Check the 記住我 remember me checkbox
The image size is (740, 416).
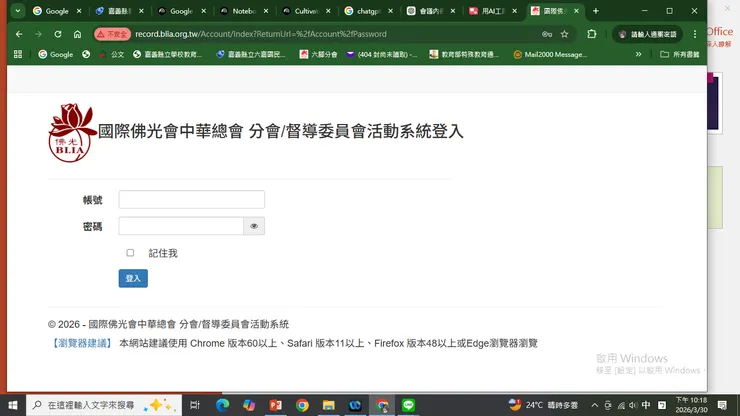130,253
